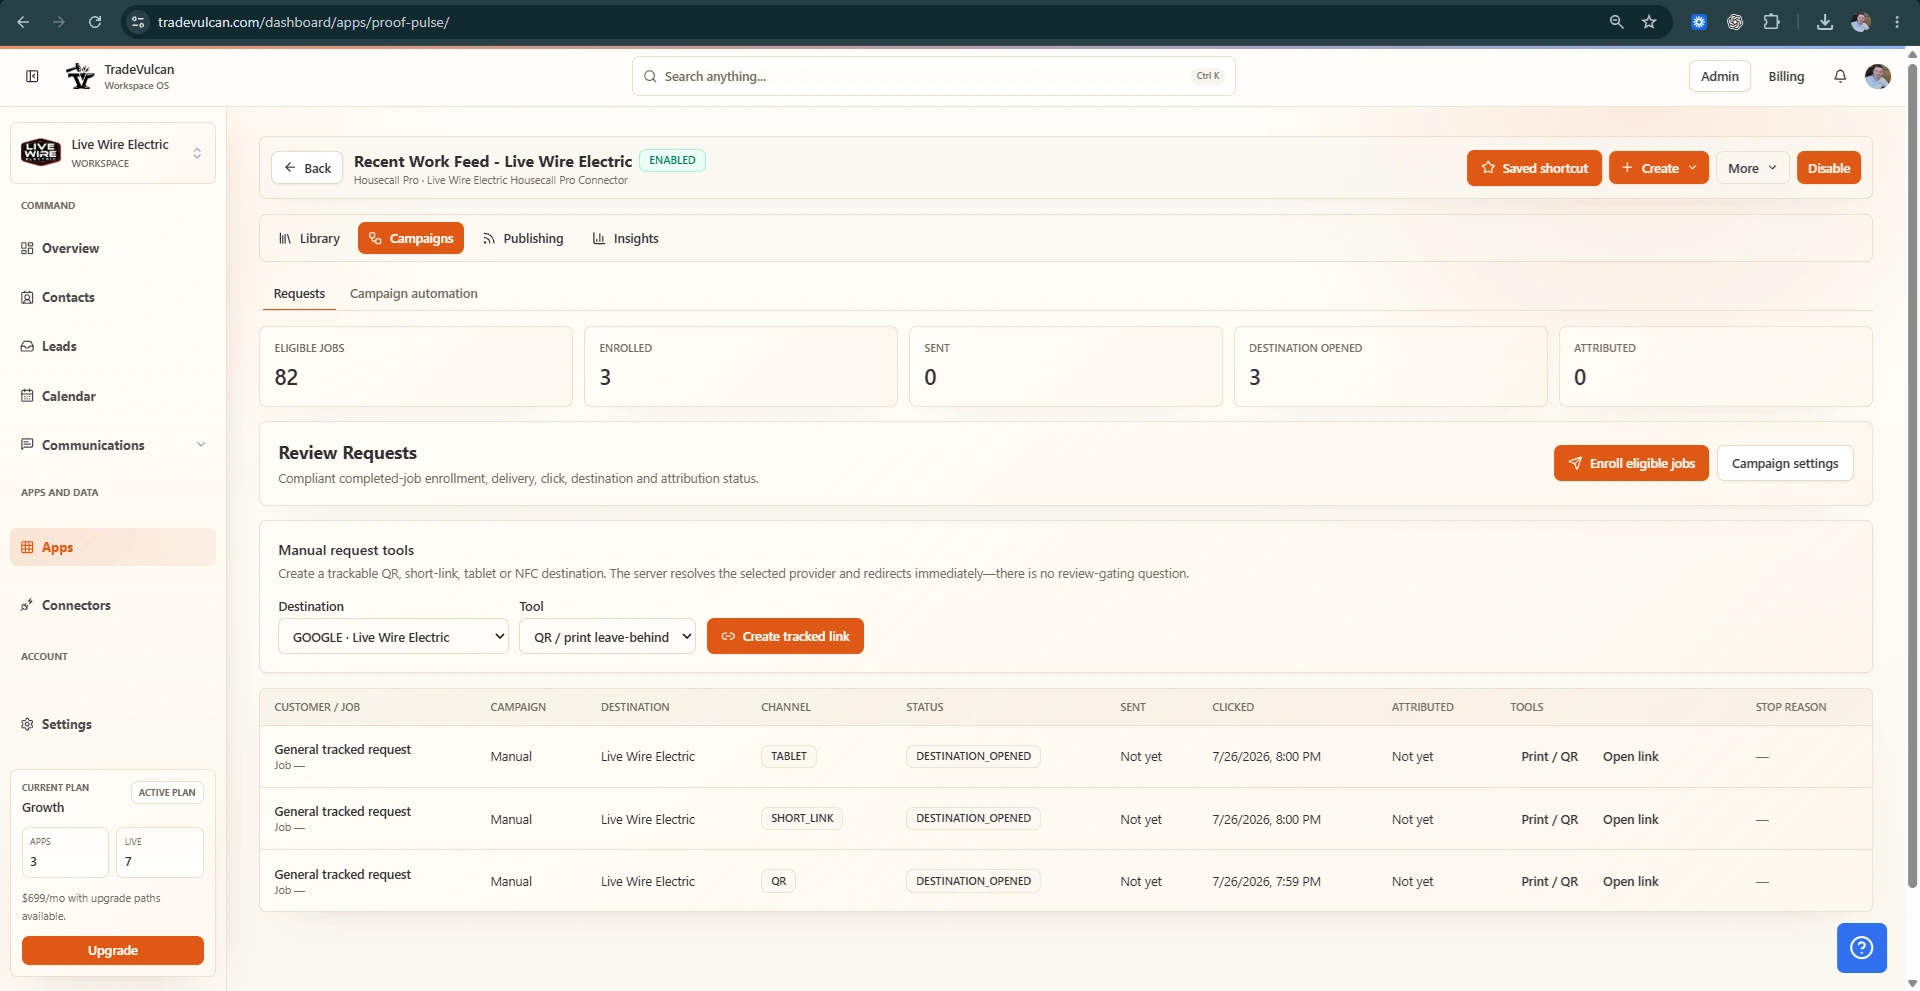This screenshot has height=991, width=1920.
Task: Click the site info icon in address bar
Action: click(139, 22)
